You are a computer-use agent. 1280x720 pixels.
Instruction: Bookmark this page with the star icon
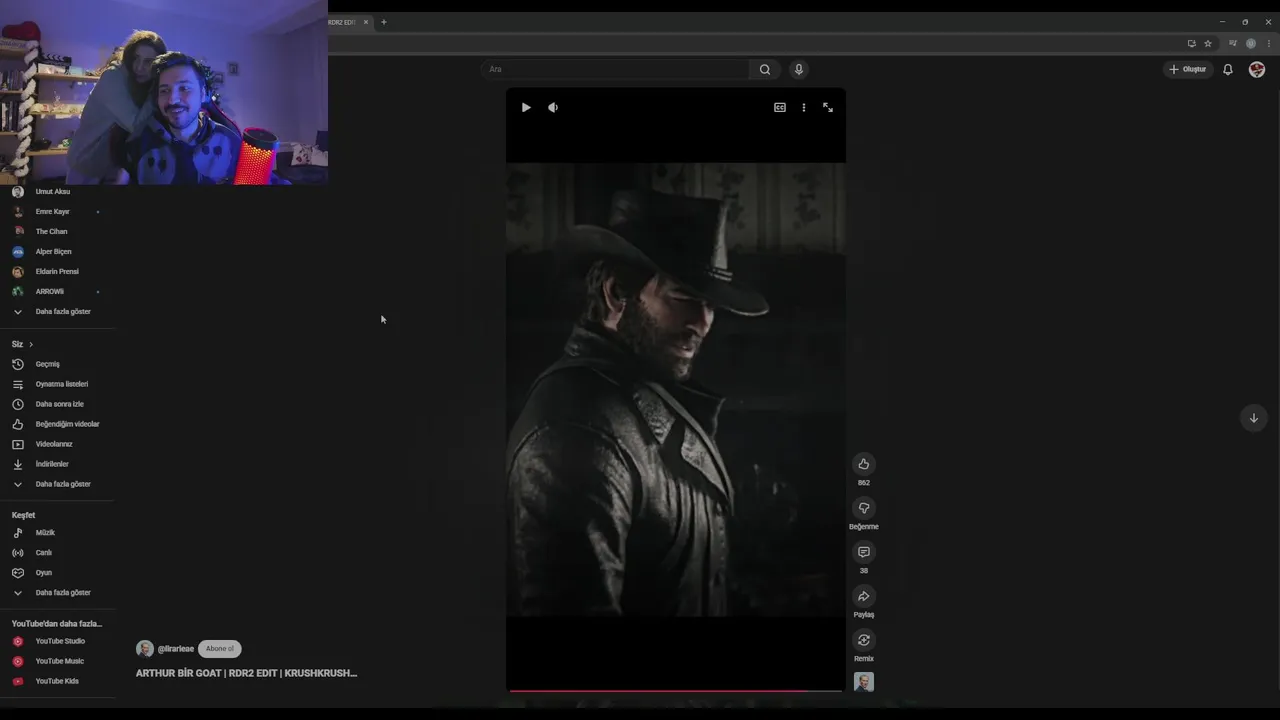[x=1208, y=43]
